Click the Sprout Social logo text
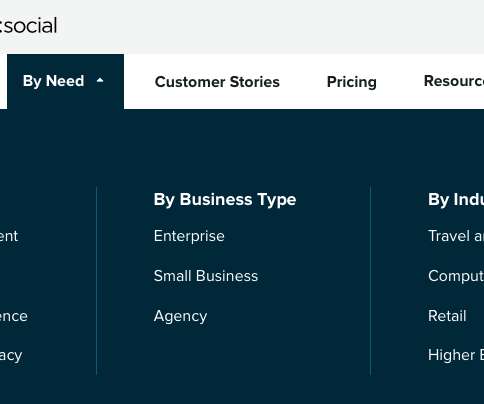This screenshot has width=484, height=404. coord(29,26)
